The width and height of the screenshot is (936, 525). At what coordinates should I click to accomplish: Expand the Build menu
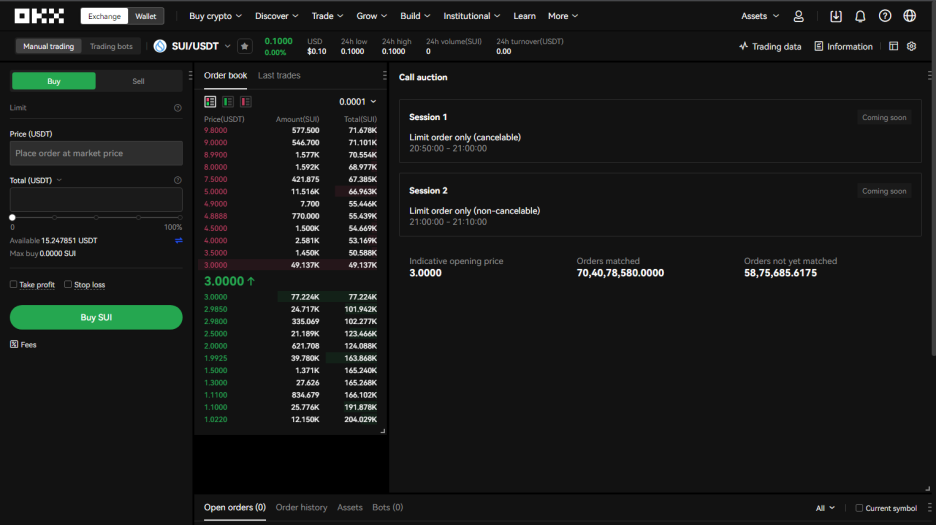(x=415, y=16)
